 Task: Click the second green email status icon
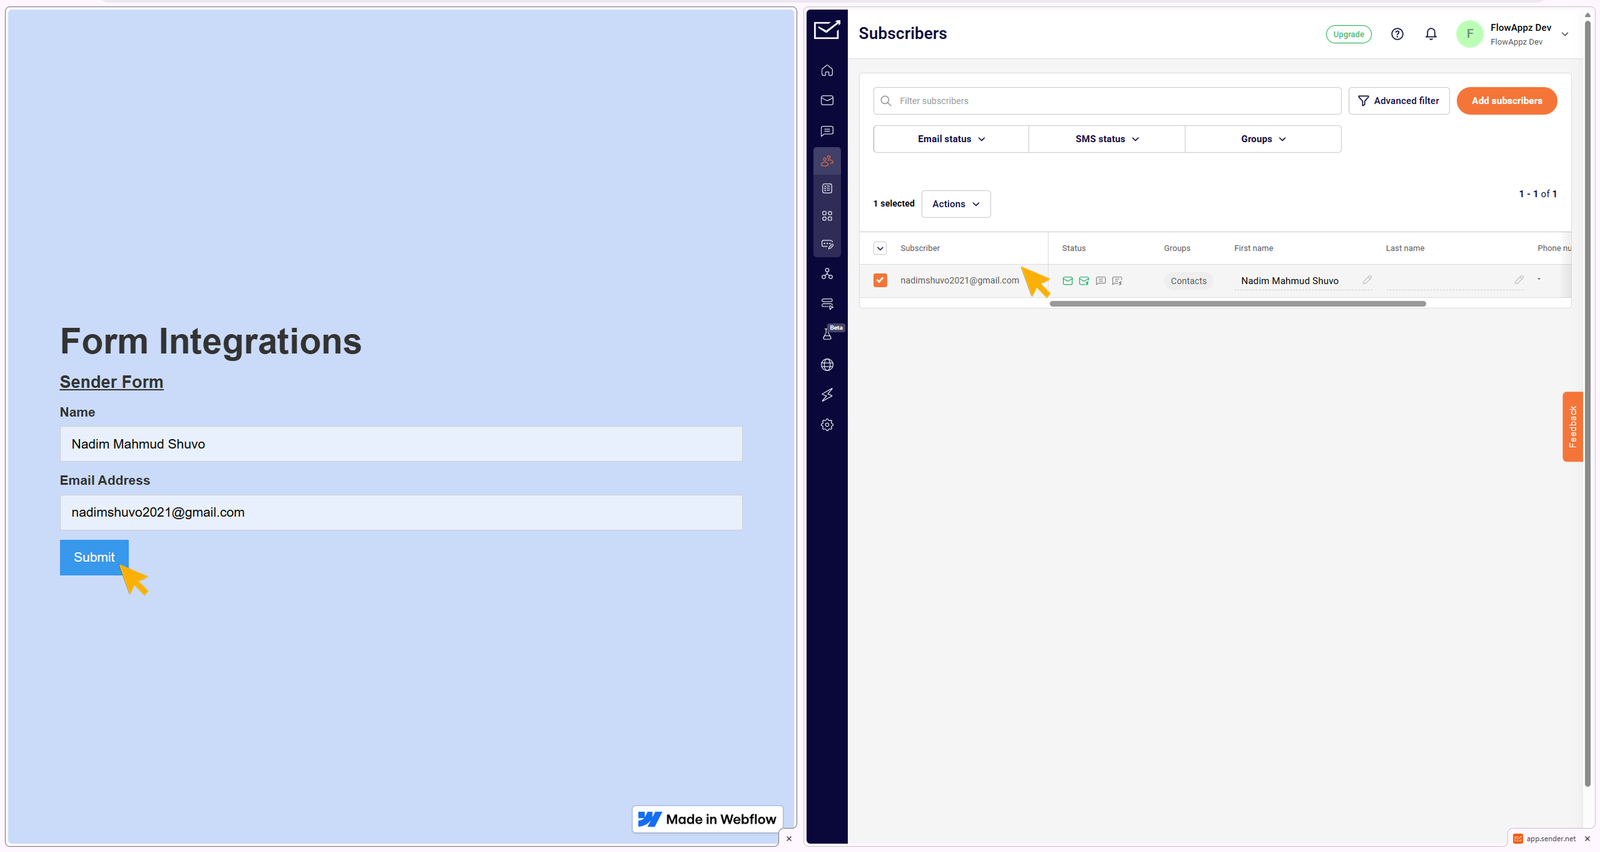(x=1084, y=281)
